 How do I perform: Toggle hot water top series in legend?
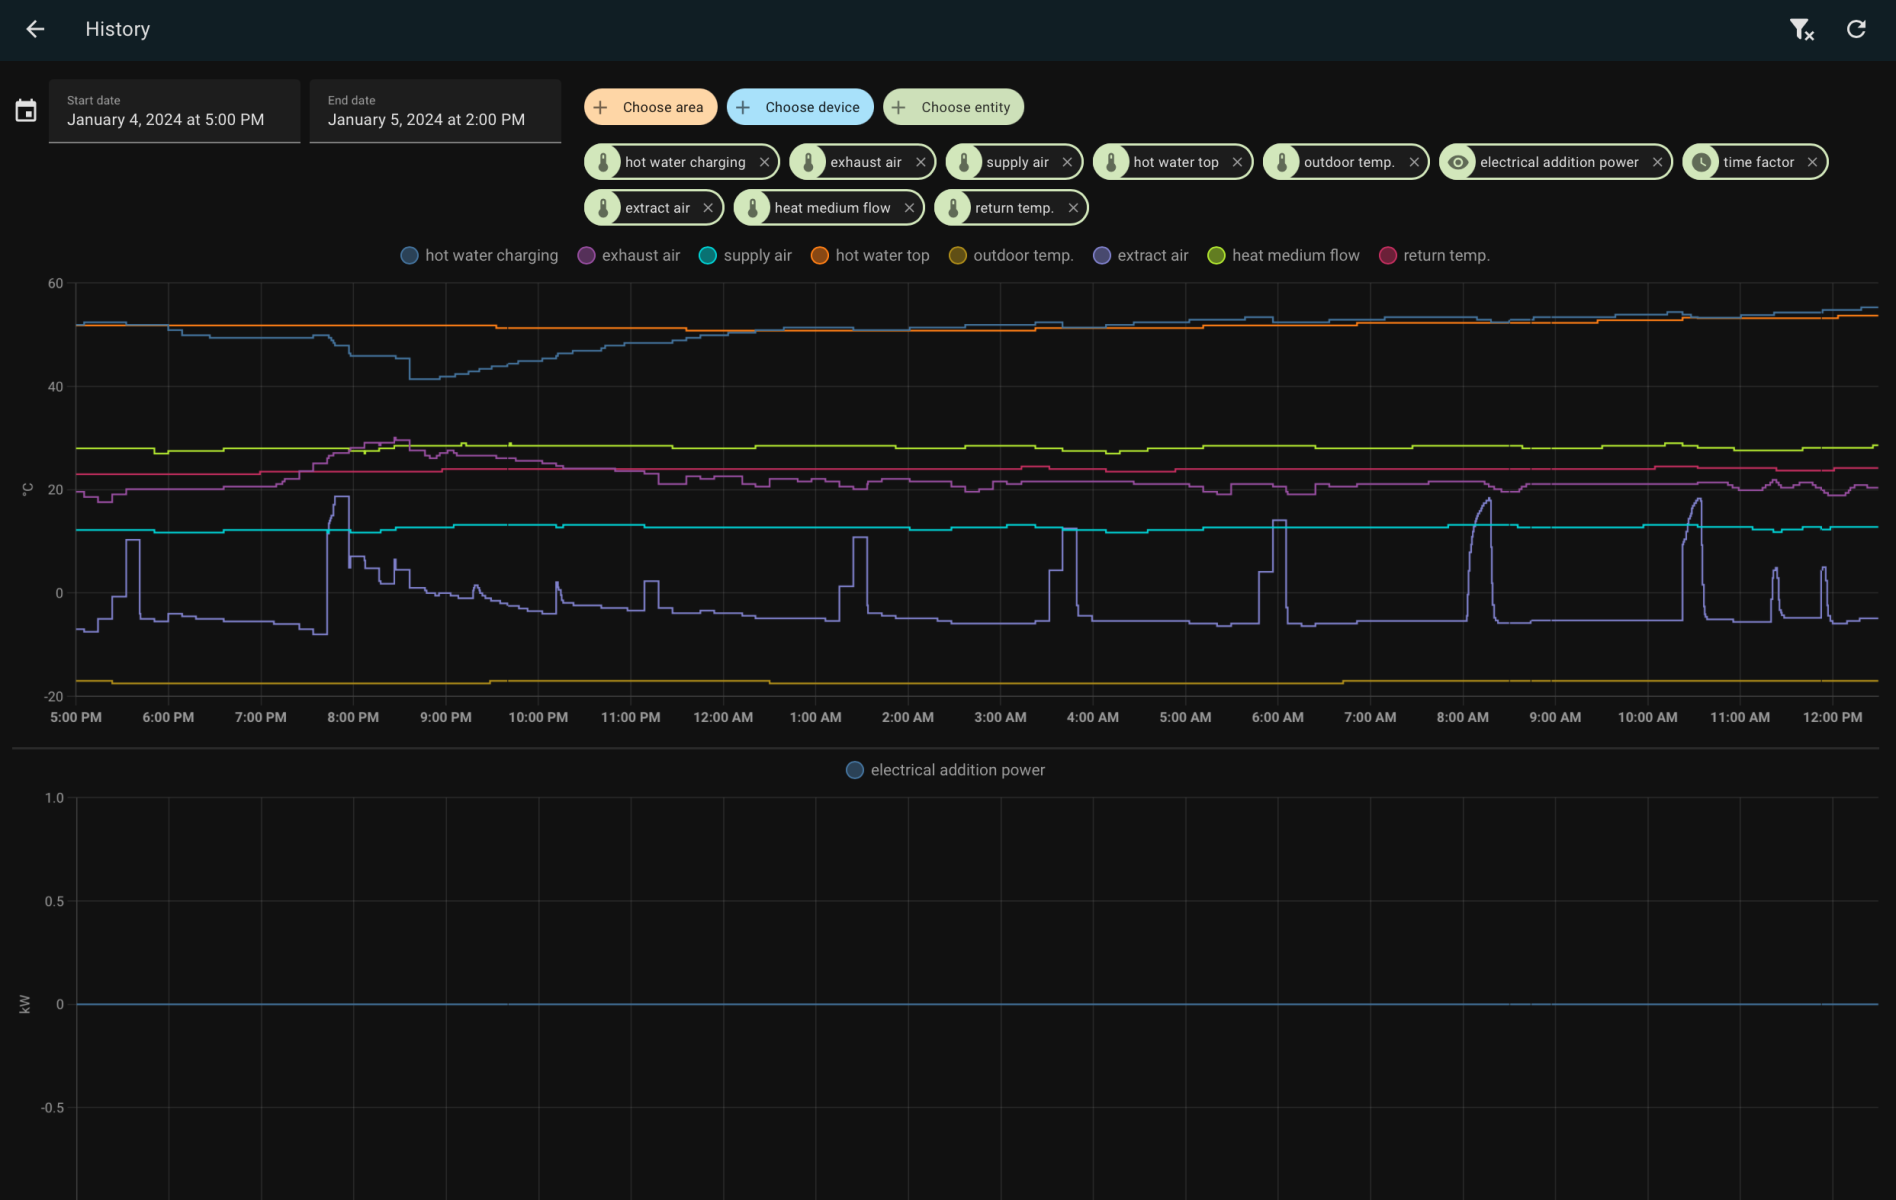pyautogui.click(x=870, y=255)
